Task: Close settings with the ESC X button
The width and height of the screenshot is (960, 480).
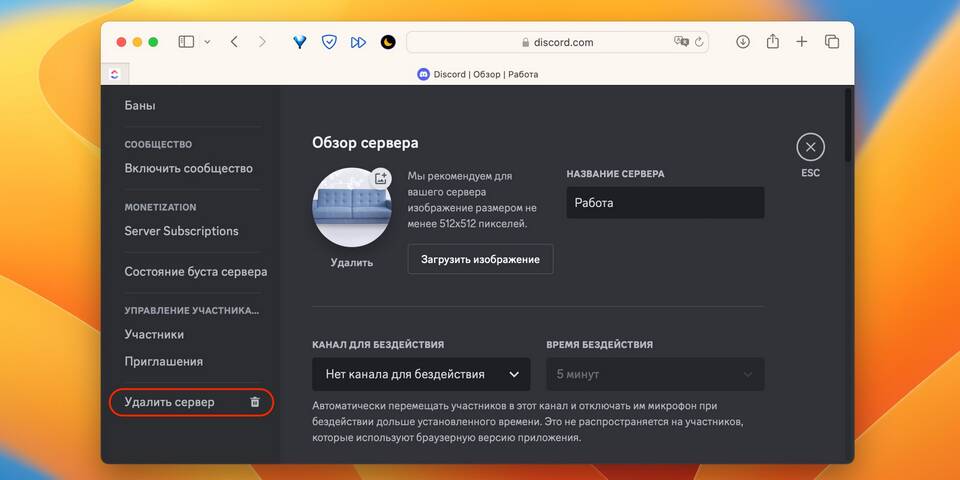Action: pyautogui.click(x=811, y=148)
